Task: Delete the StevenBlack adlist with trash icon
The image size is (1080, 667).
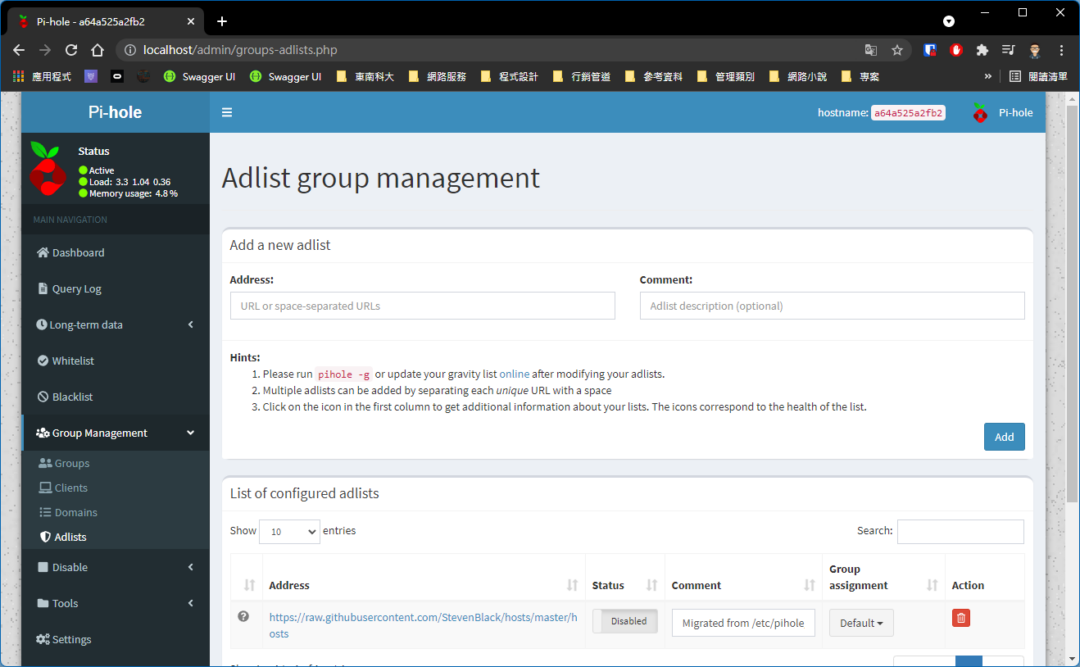Action: pyautogui.click(x=961, y=617)
